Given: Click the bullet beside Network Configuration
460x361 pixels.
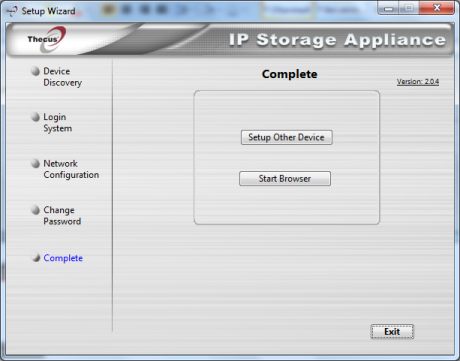Looking at the screenshot, I should 35,163.
